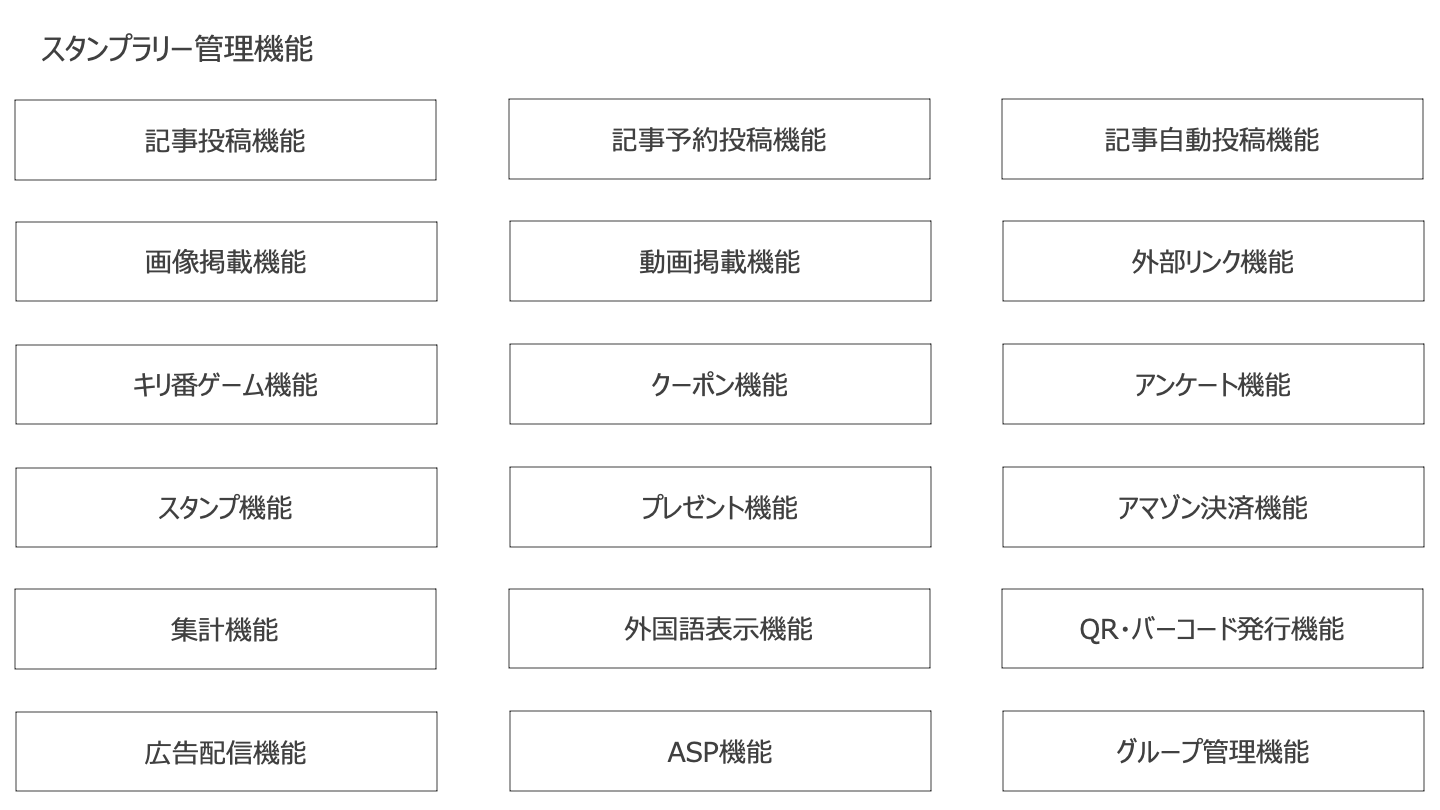Click the プレゼント機能 button
Image resolution: width=1440 pixels, height=810 pixels.
(720, 508)
